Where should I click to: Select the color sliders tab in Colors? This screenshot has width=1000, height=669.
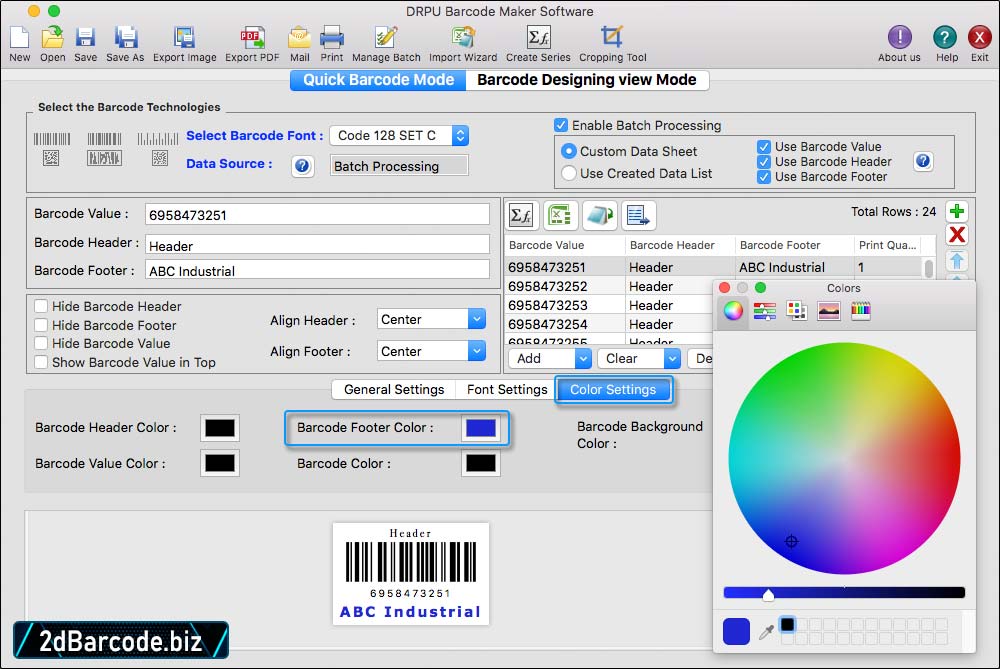pyautogui.click(x=765, y=311)
